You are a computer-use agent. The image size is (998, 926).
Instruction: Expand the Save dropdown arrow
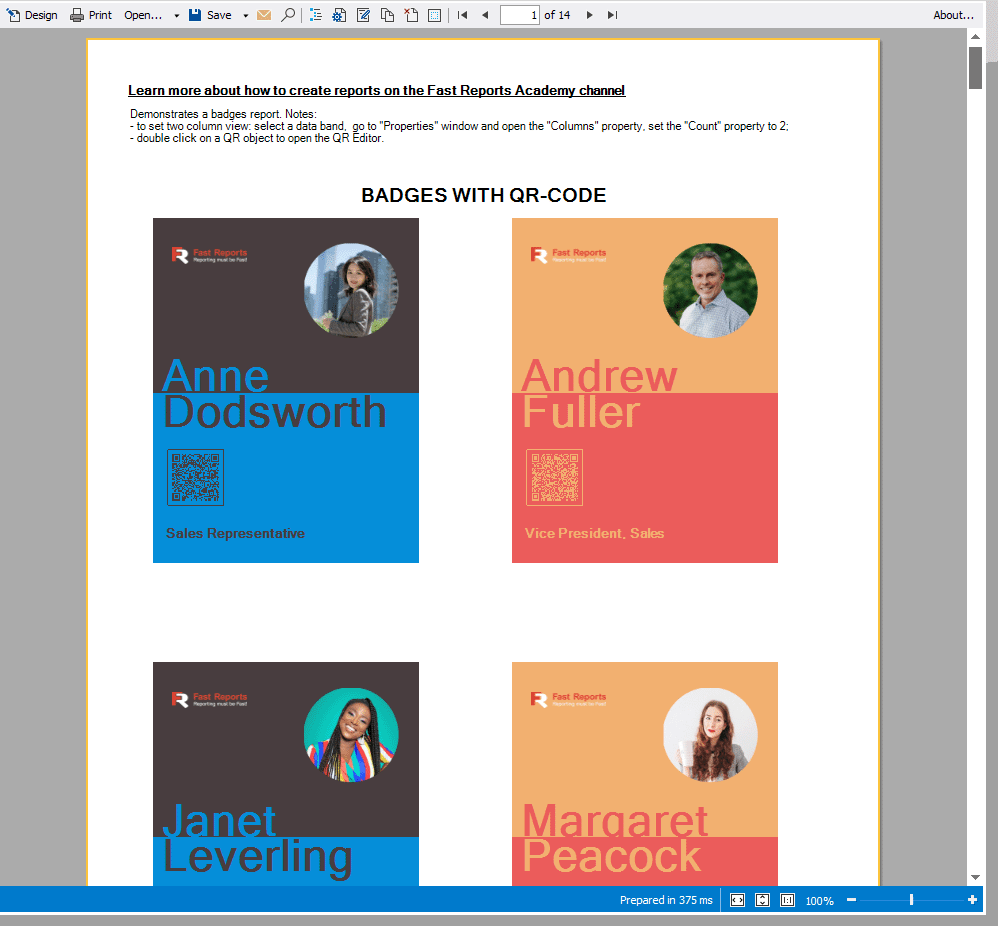[x=246, y=16]
